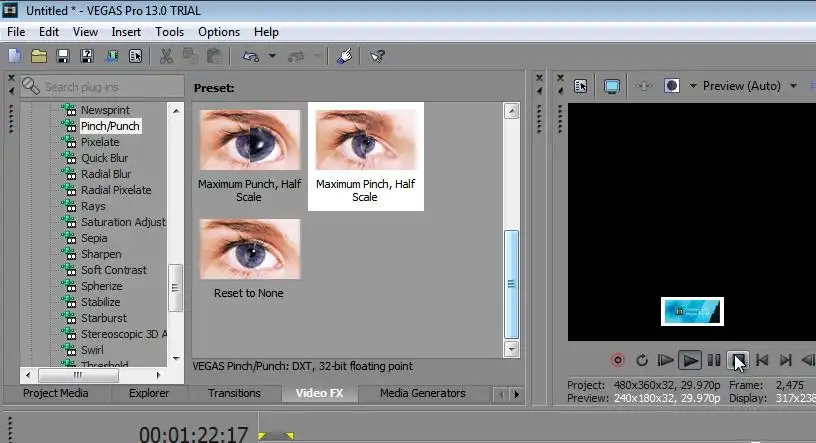Viewport: 816px width, 443px height.
Task: Open the Insert menu
Action: [x=126, y=32]
